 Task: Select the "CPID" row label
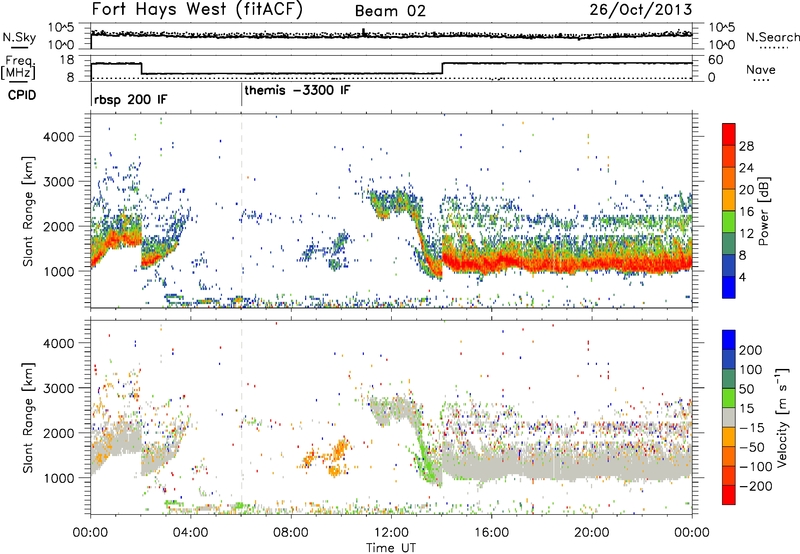pos(22,95)
